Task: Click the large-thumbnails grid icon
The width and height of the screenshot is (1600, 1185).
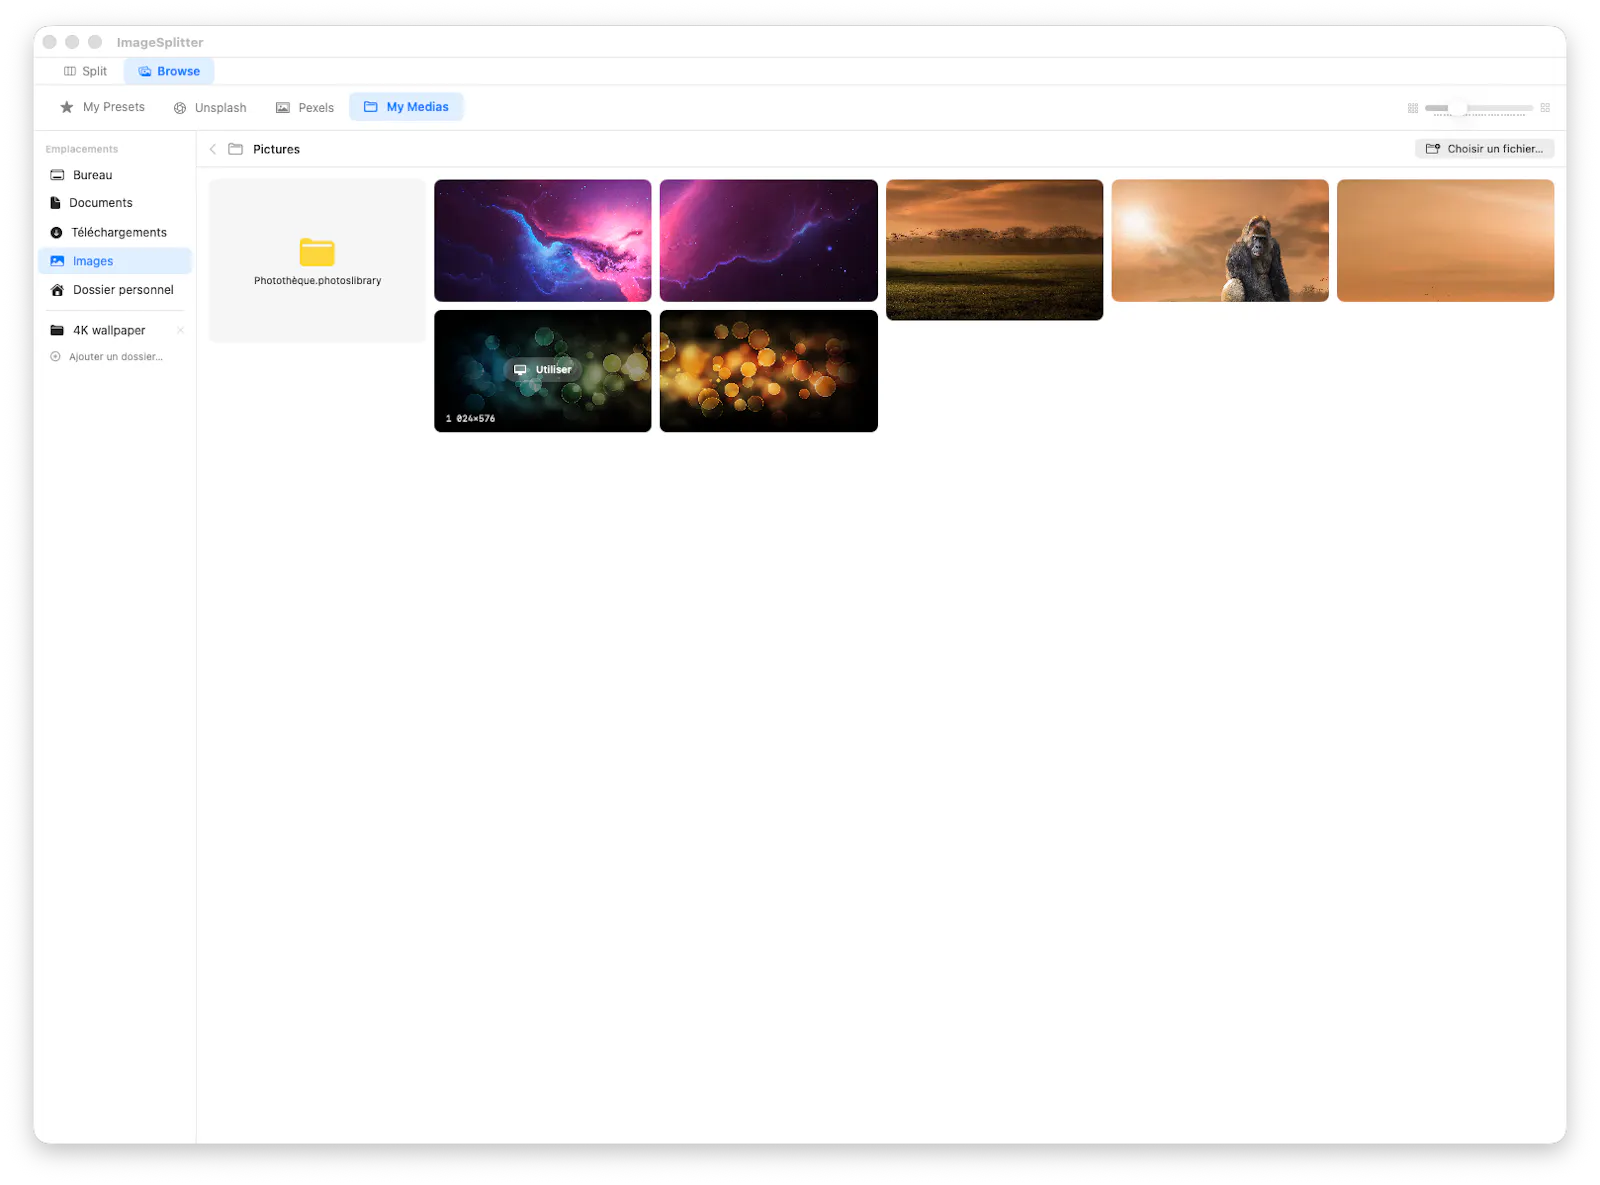Action: tap(1545, 108)
